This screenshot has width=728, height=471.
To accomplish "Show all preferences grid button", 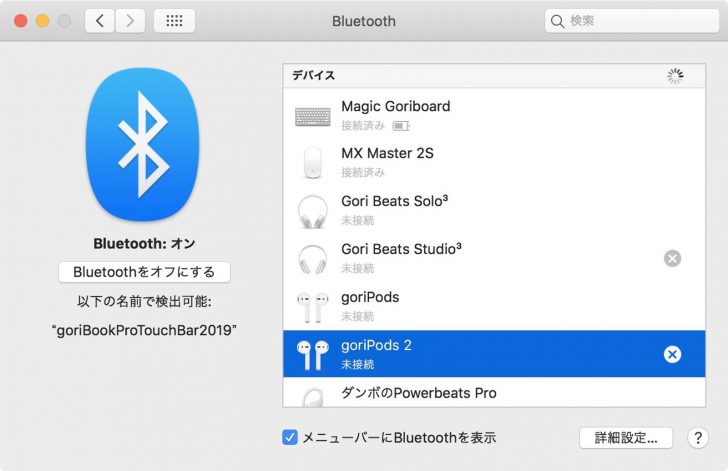I will pos(174,21).
